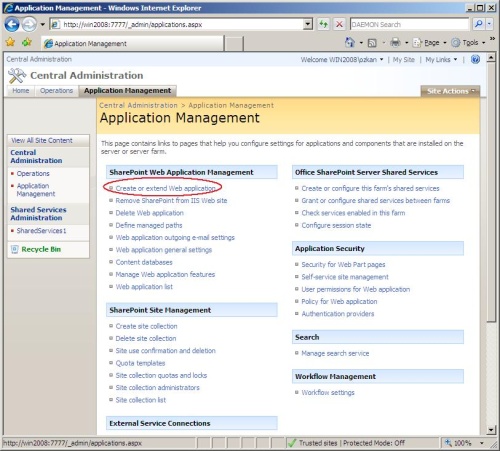The height and width of the screenshot is (451, 500).
Task: Open Operations in the left sidebar
Action: click(33, 173)
